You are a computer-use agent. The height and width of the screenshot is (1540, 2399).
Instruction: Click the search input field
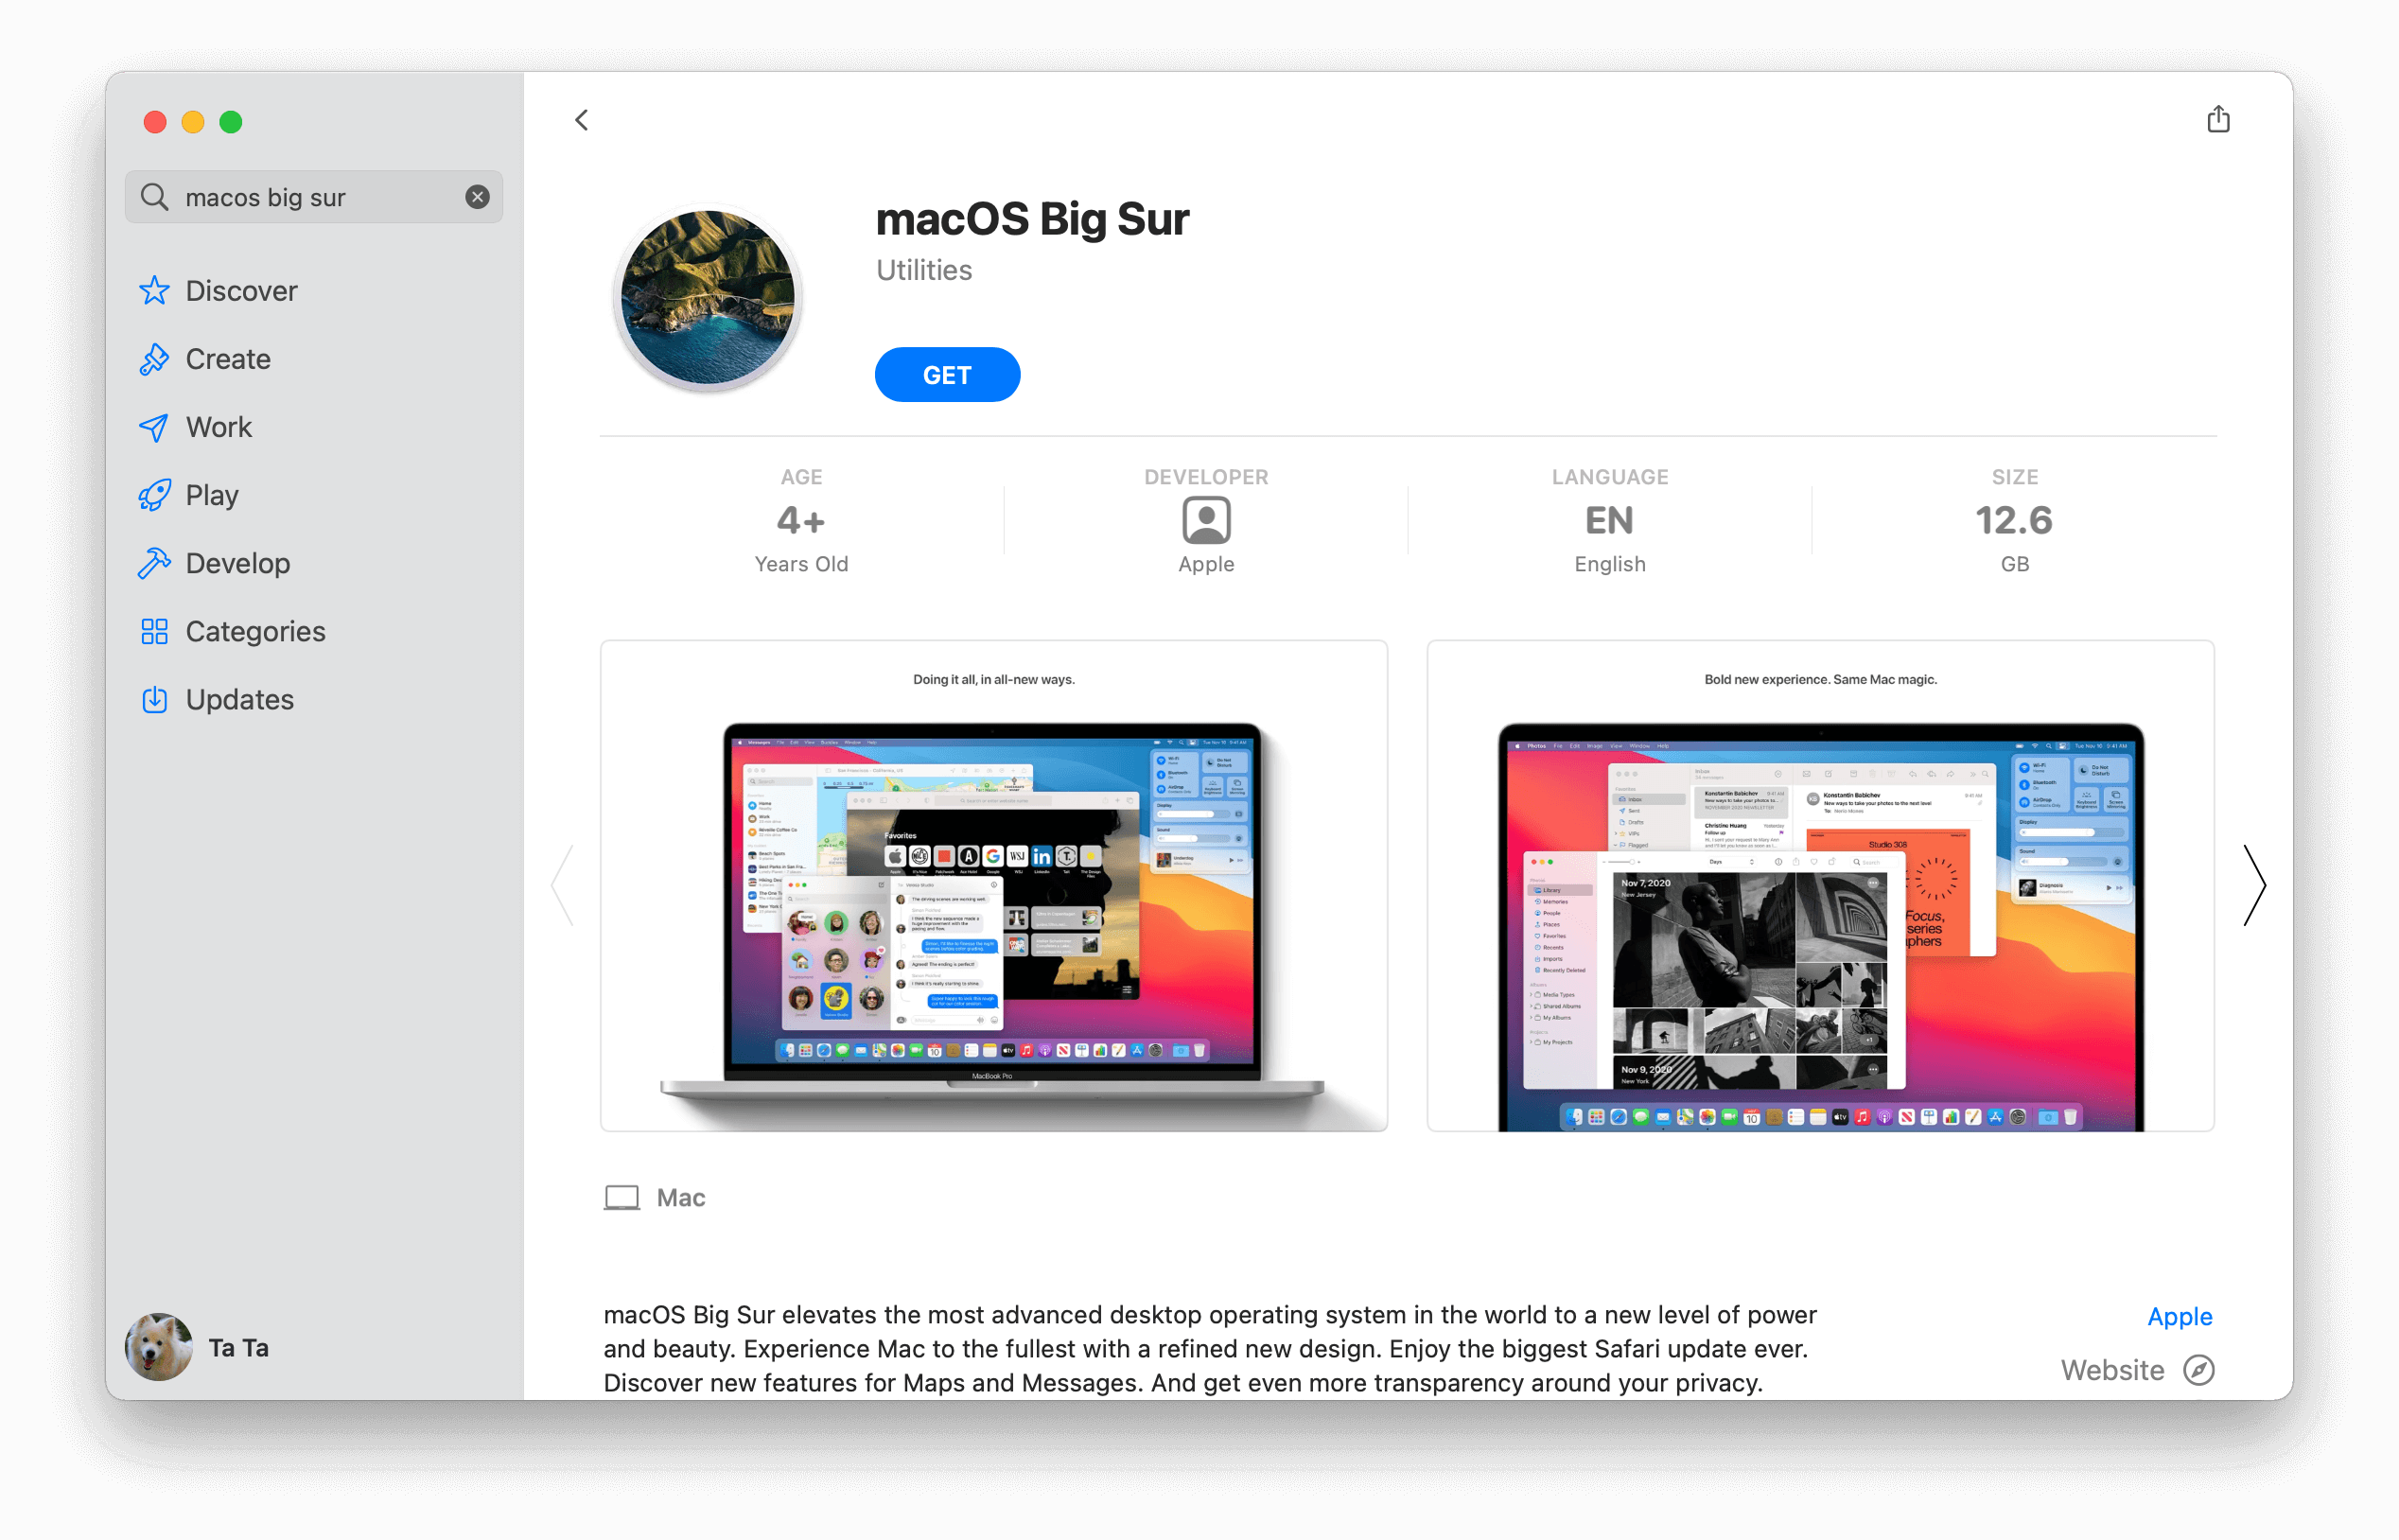coord(315,194)
